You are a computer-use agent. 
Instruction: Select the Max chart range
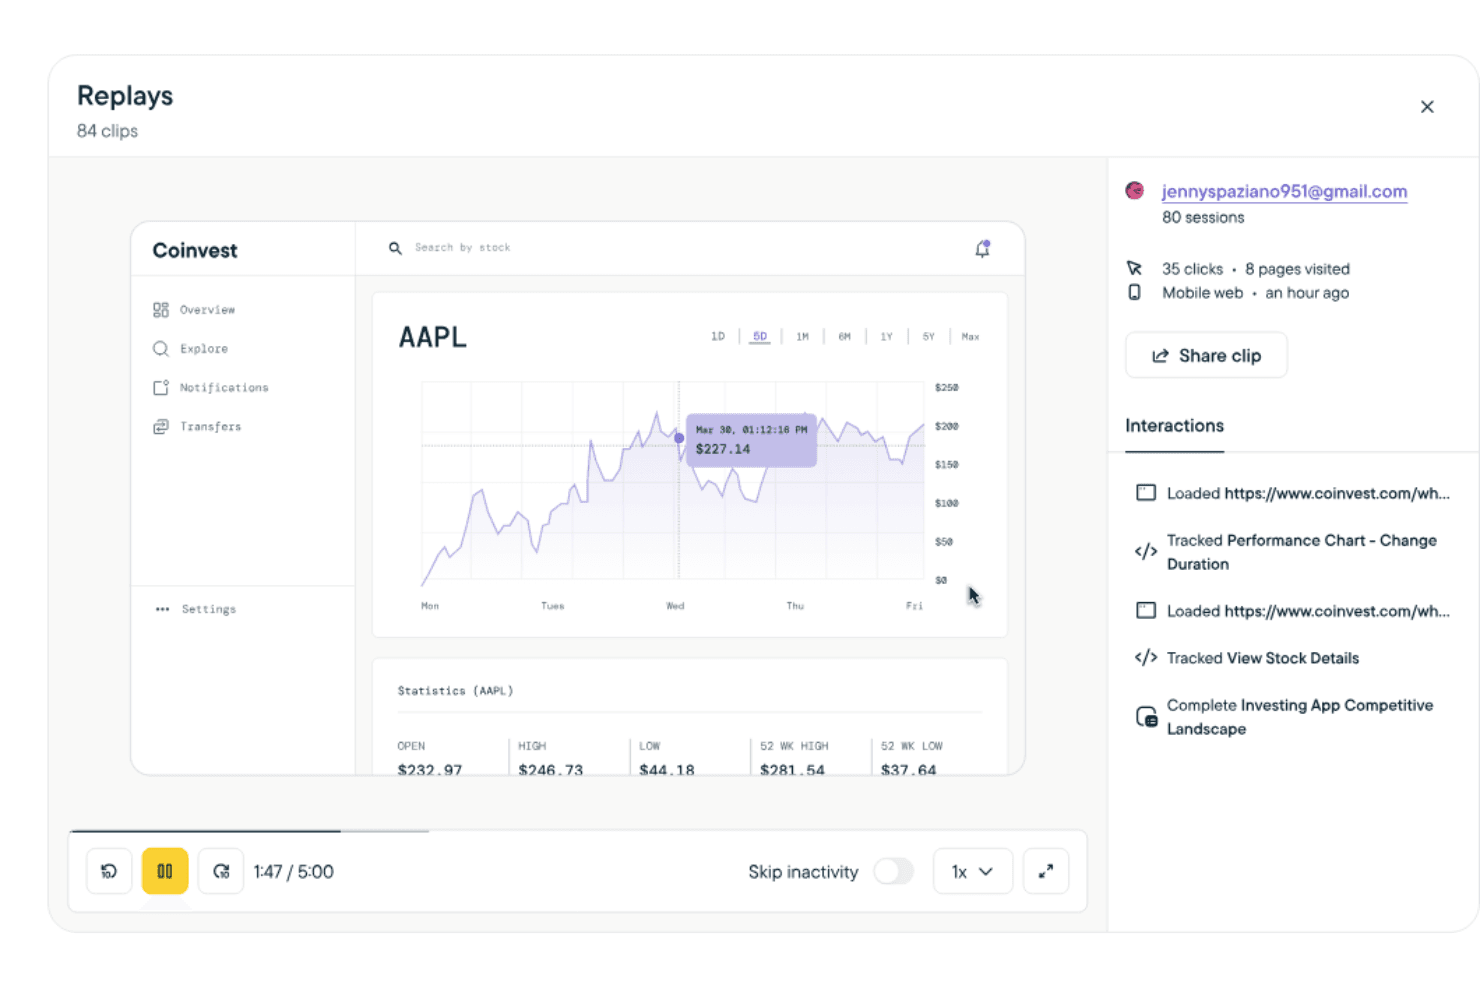pos(970,336)
